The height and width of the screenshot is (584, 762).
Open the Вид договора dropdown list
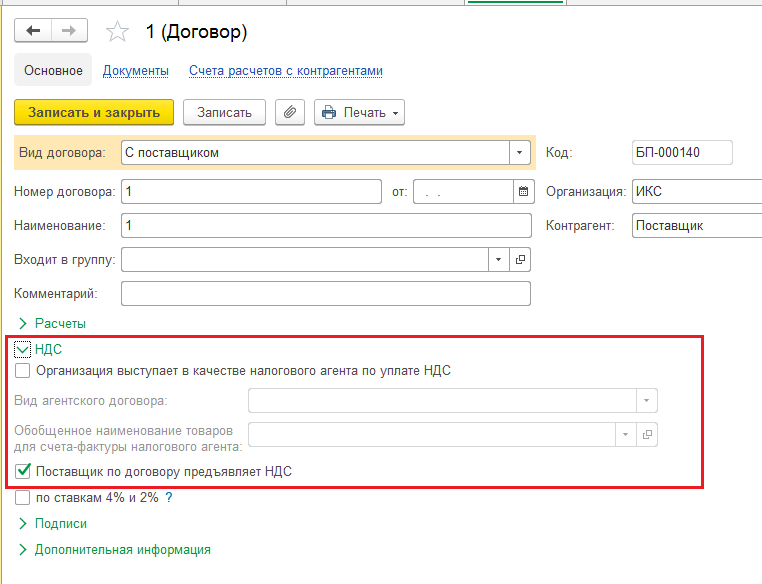pyautogui.click(x=520, y=153)
